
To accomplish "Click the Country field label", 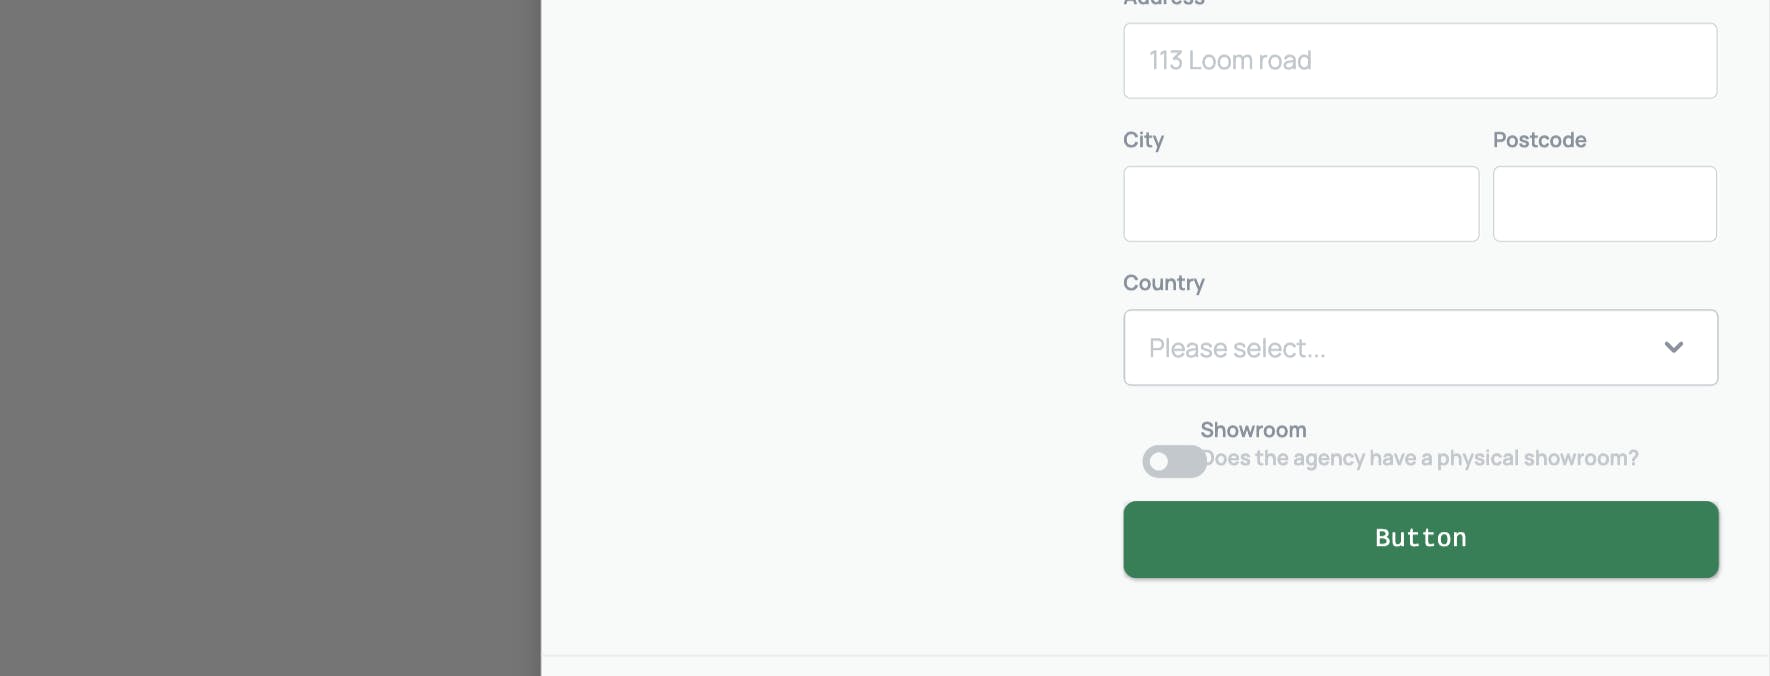I will coord(1163,283).
